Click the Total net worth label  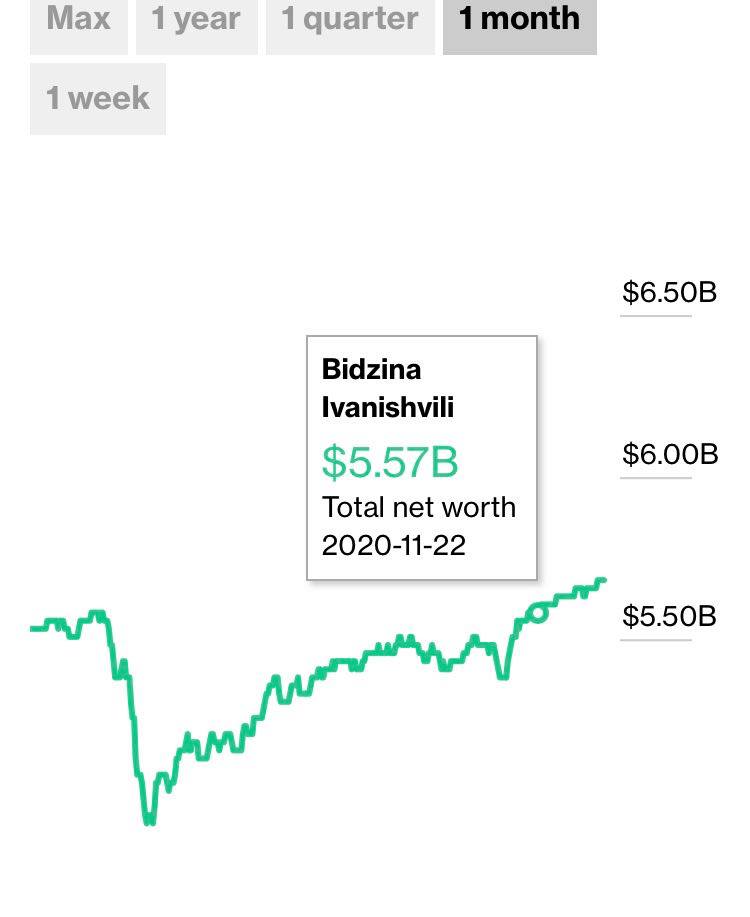tap(419, 507)
